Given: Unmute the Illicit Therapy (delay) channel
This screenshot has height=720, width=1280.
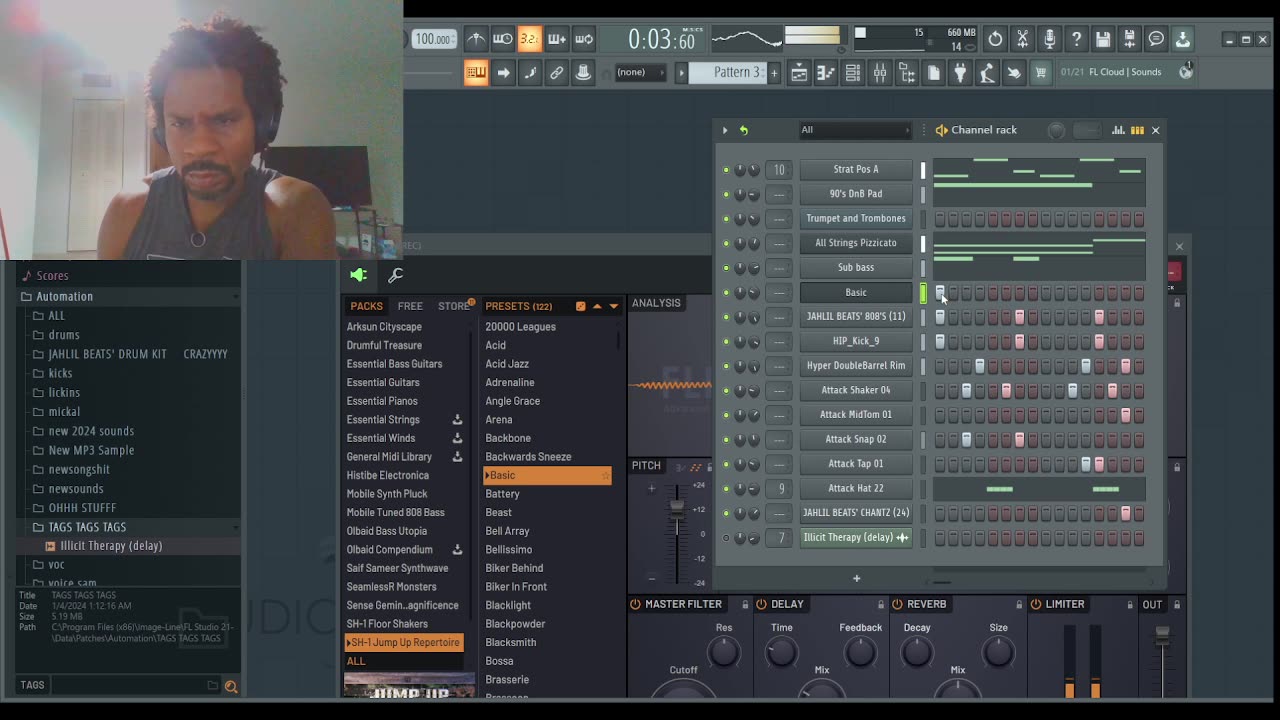Looking at the screenshot, I should tap(726, 538).
